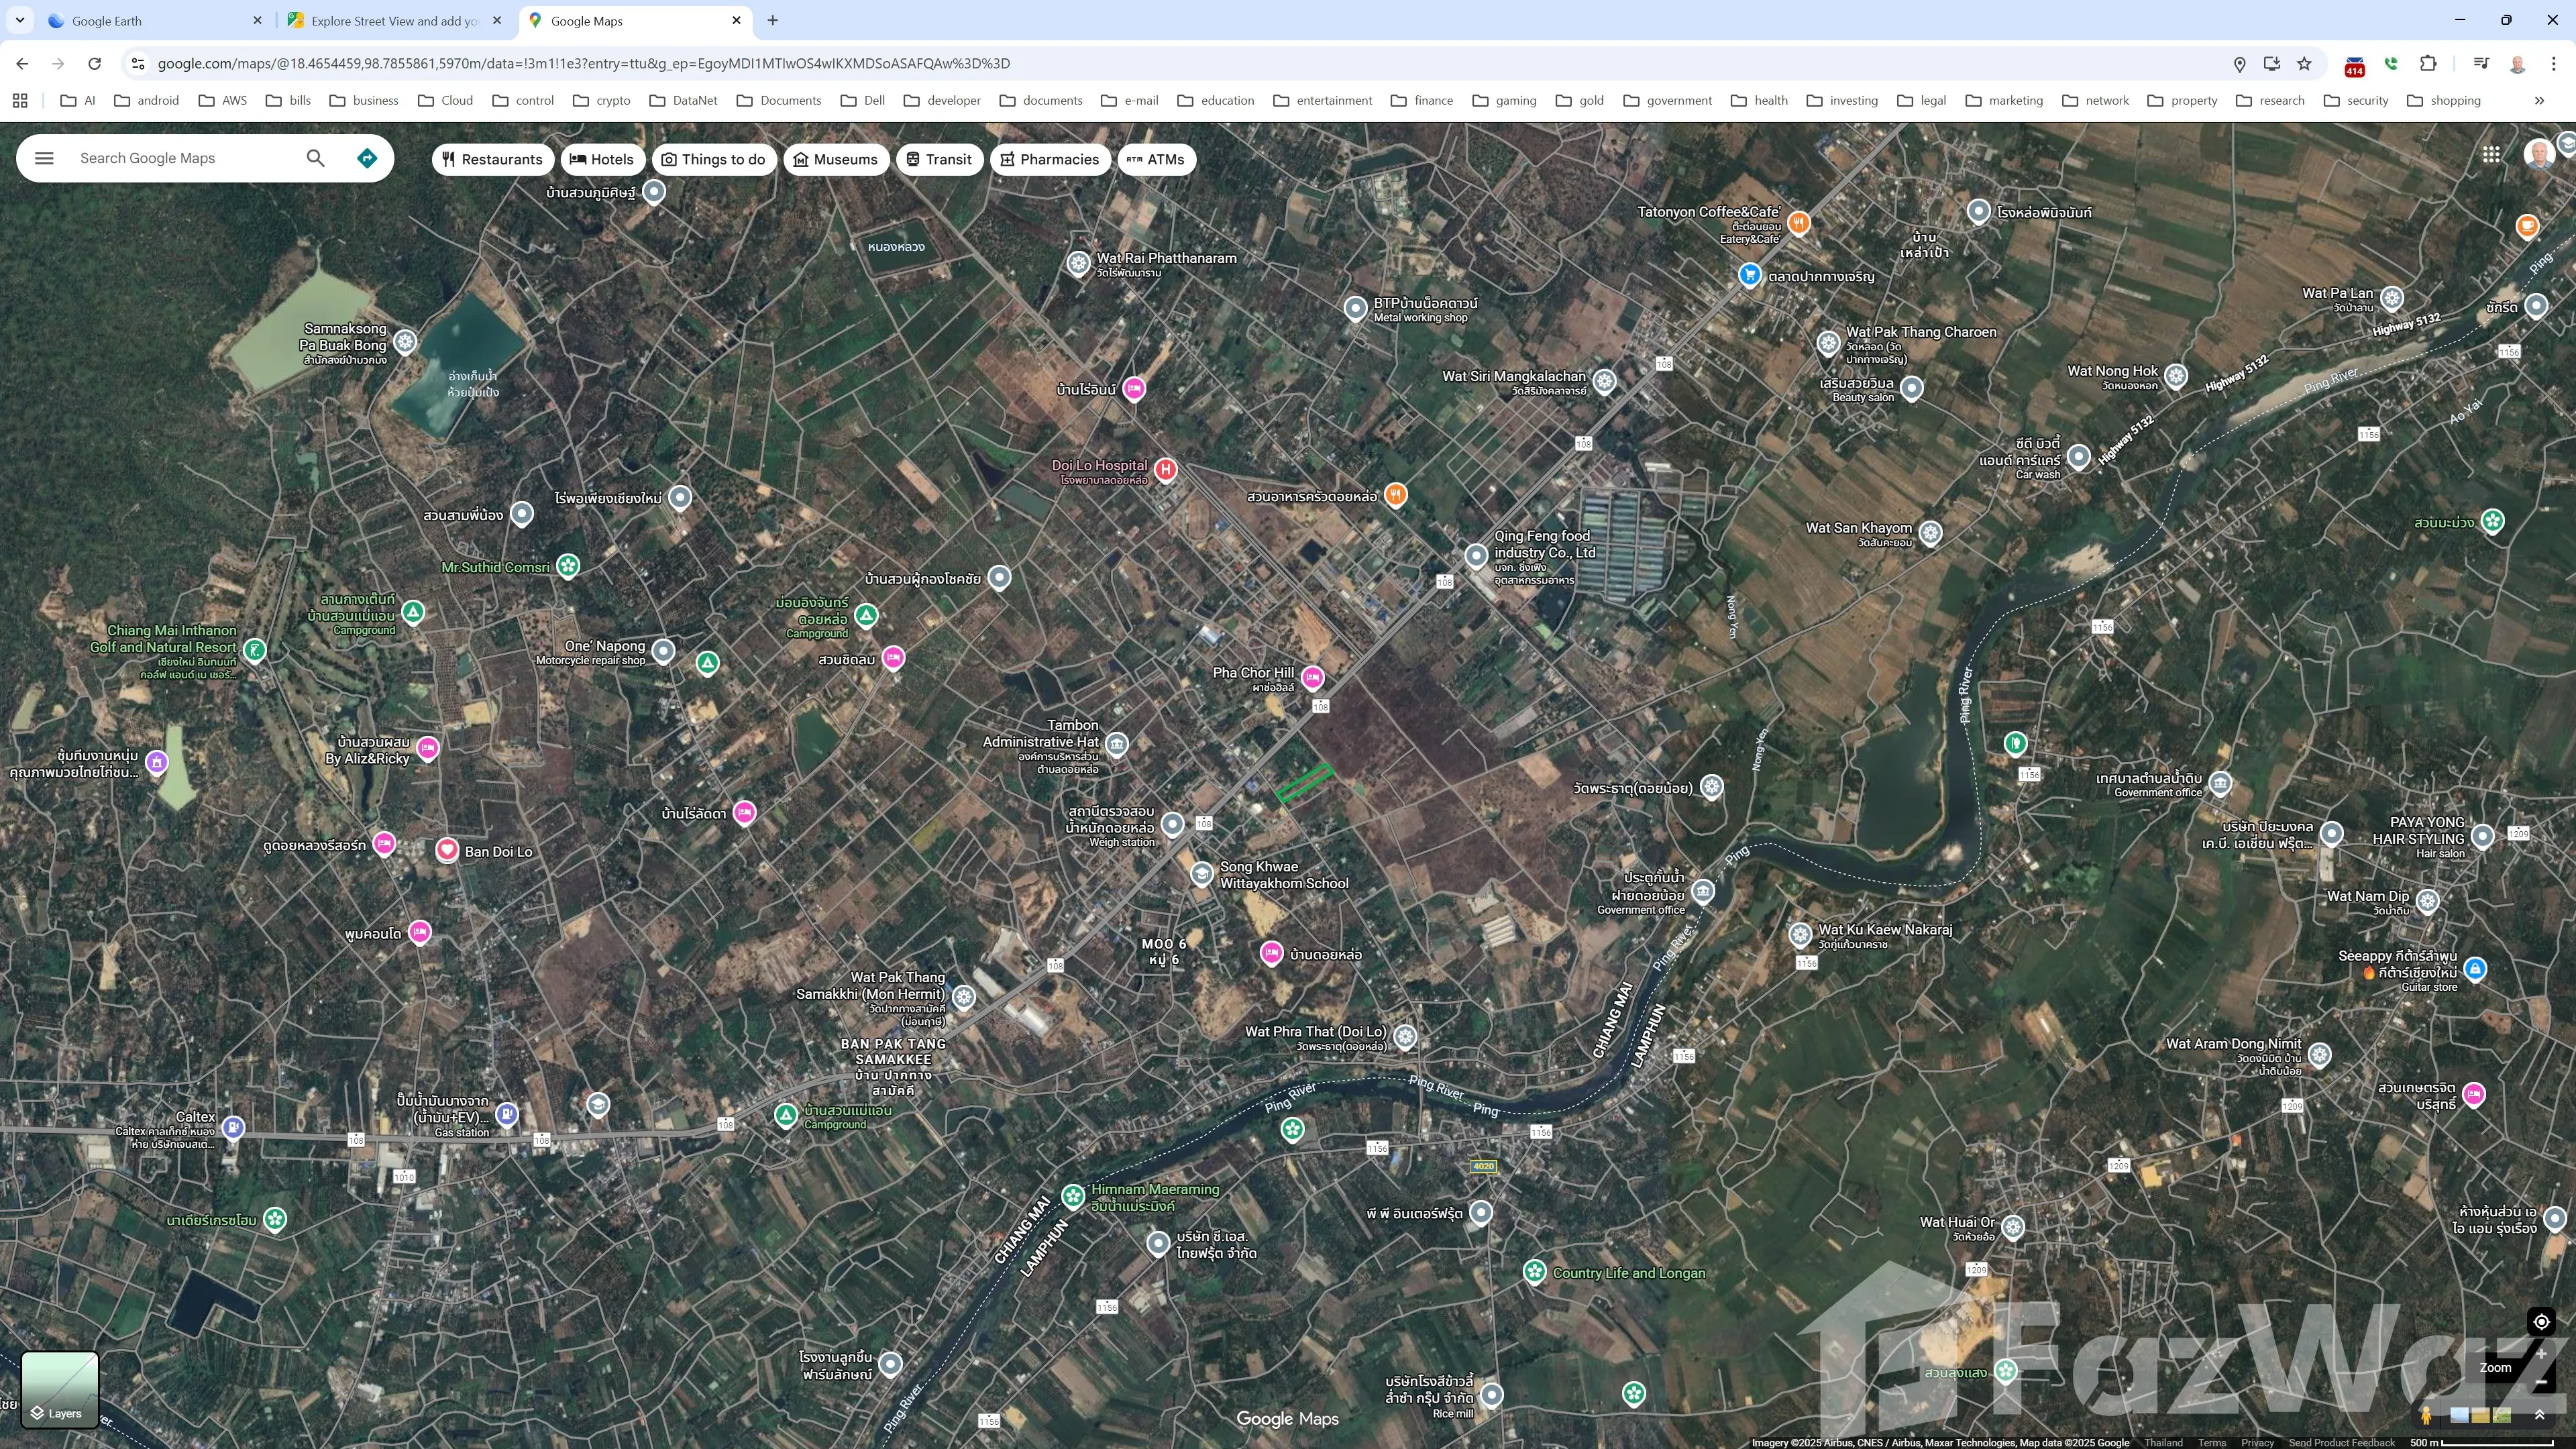Expand the imagery strip with double chevron
The image size is (2576, 1449).
[x=2539, y=1415]
